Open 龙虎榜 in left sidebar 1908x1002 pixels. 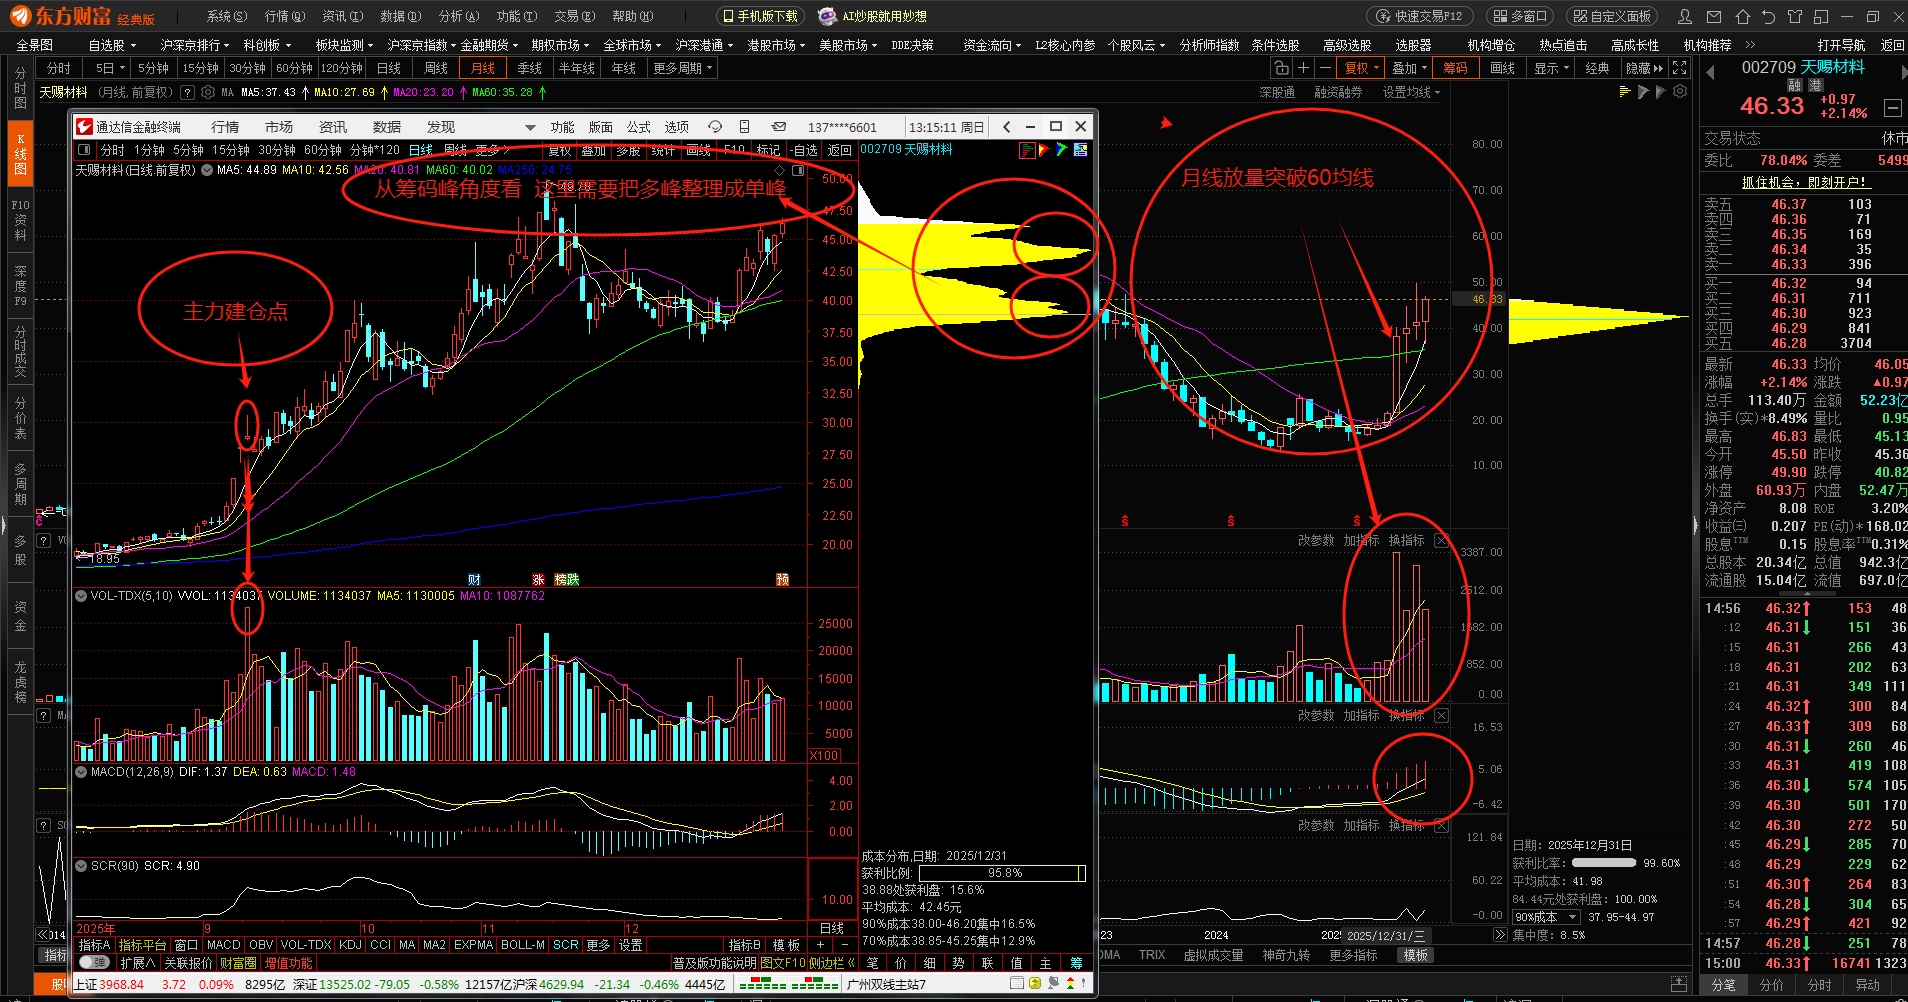click(21, 682)
